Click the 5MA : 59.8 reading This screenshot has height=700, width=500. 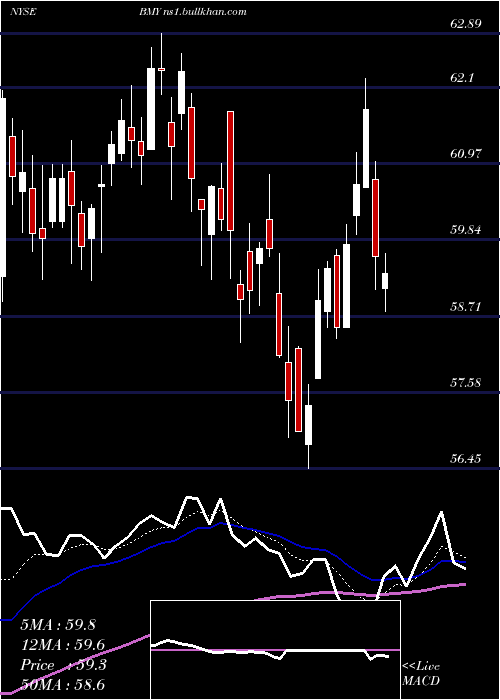58,625
